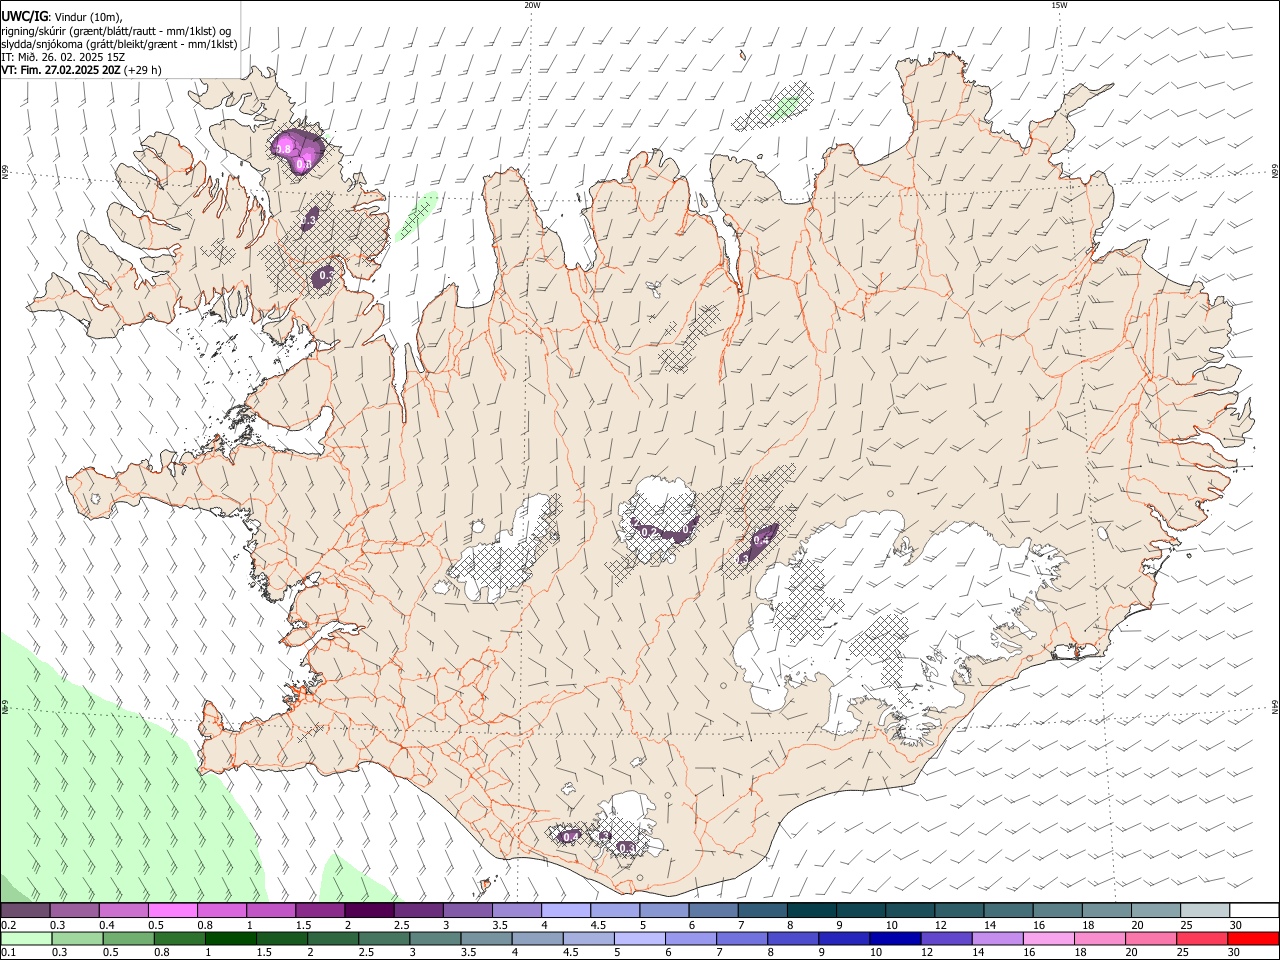The width and height of the screenshot is (1280, 960).
Task: Select the dark teal top-row swatch labeled 8
Action: [811, 911]
